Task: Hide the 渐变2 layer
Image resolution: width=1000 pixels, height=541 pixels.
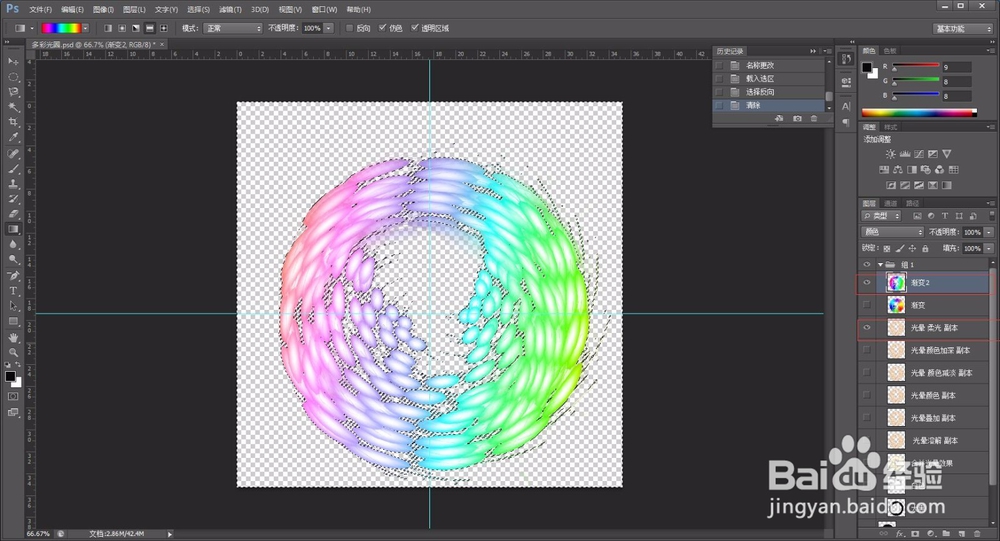Action: click(x=867, y=283)
